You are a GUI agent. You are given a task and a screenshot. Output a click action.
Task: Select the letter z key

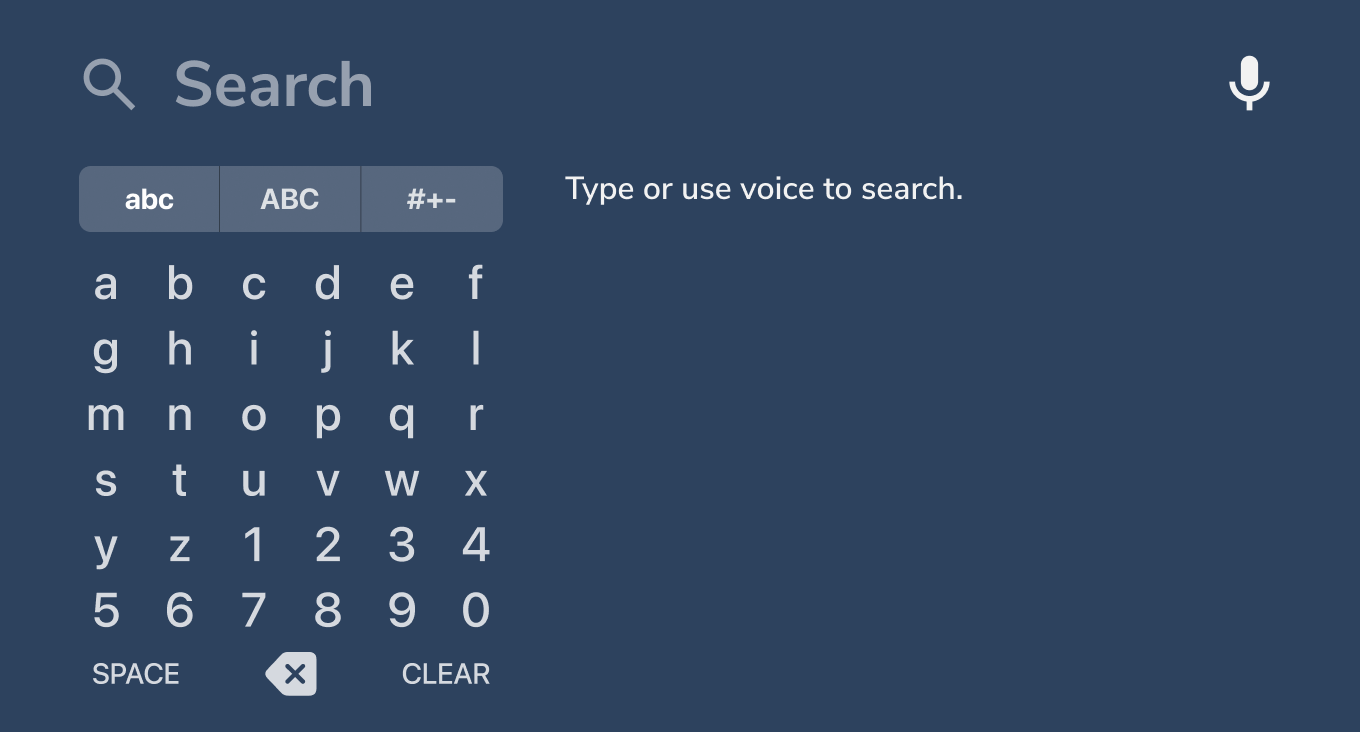pos(179,546)
